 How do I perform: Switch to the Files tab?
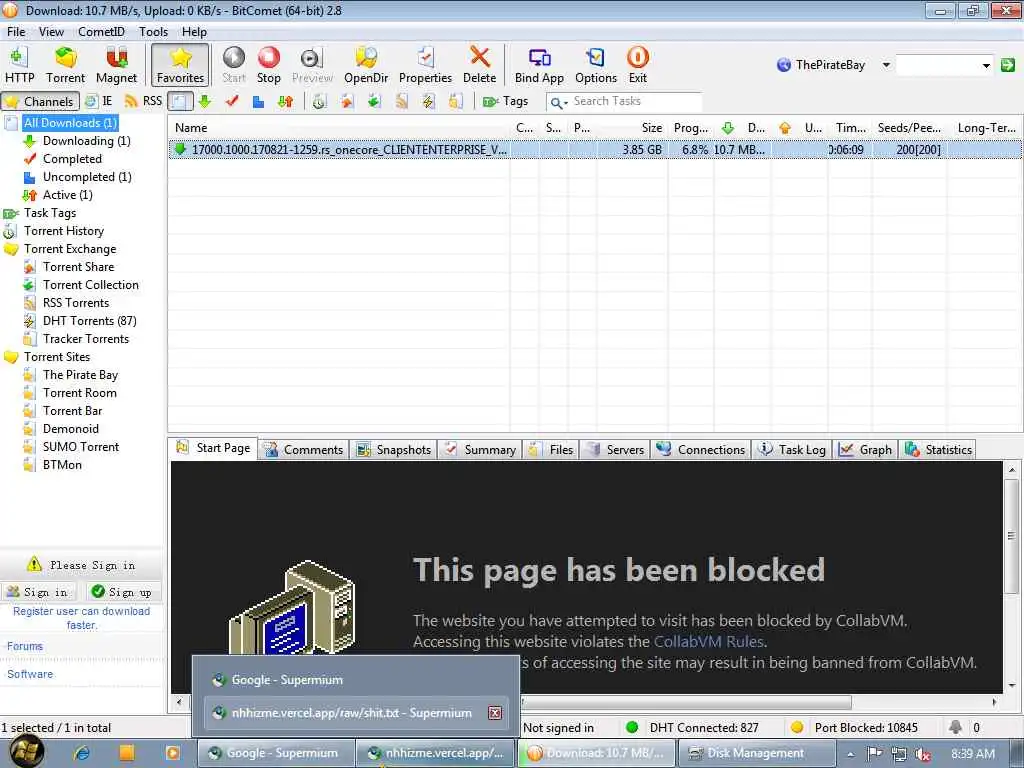(x=551, y=449)
